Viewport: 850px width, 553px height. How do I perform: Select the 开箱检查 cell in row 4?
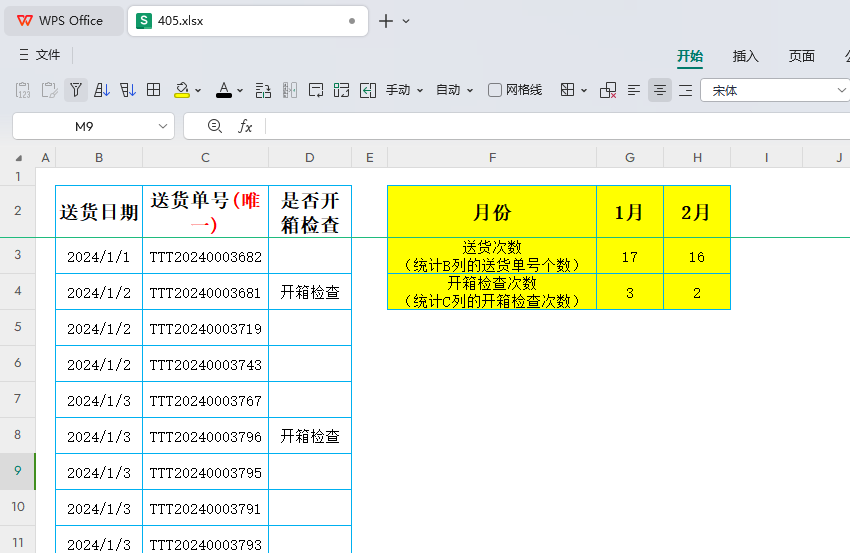310,292
